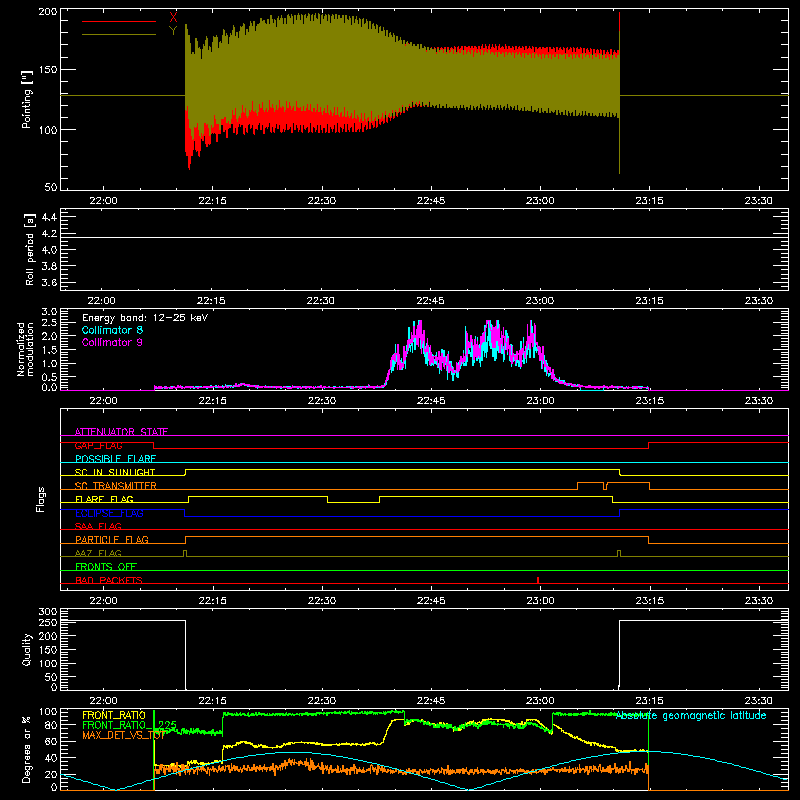800x800 pixels.
Task: Select 'Energy band: 12-25 keV' annotation
Action: point(145,318)
